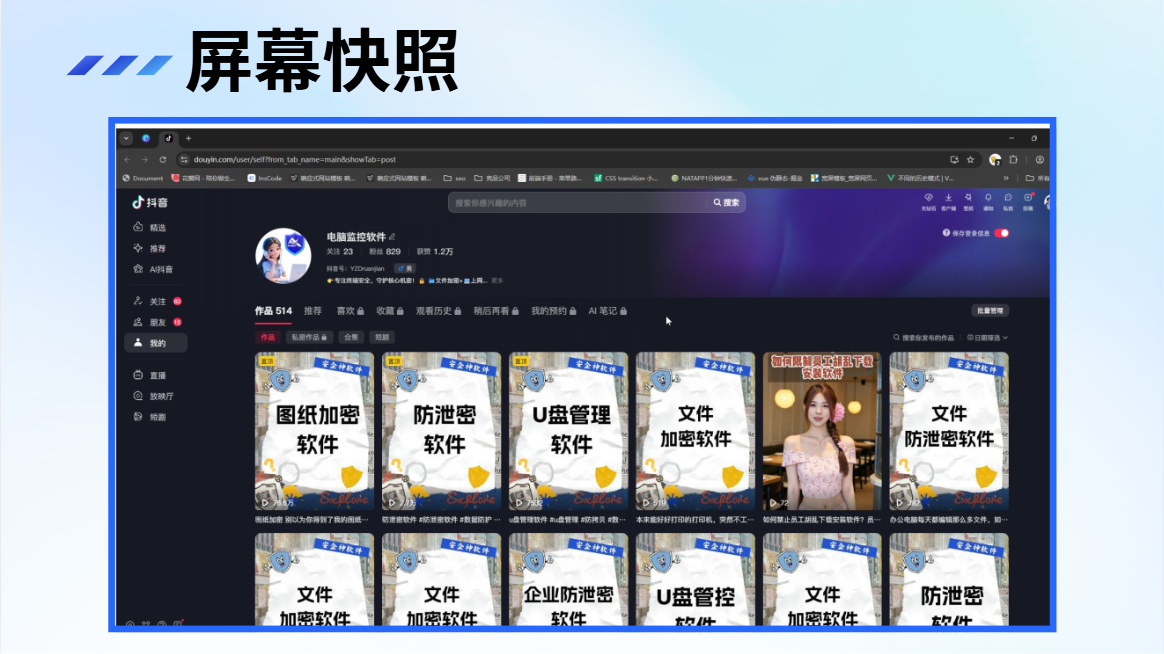Viewport: 1164px width, 654px height.
Task: Open the InsCode bookmark
Action: [x=265, y=178]
